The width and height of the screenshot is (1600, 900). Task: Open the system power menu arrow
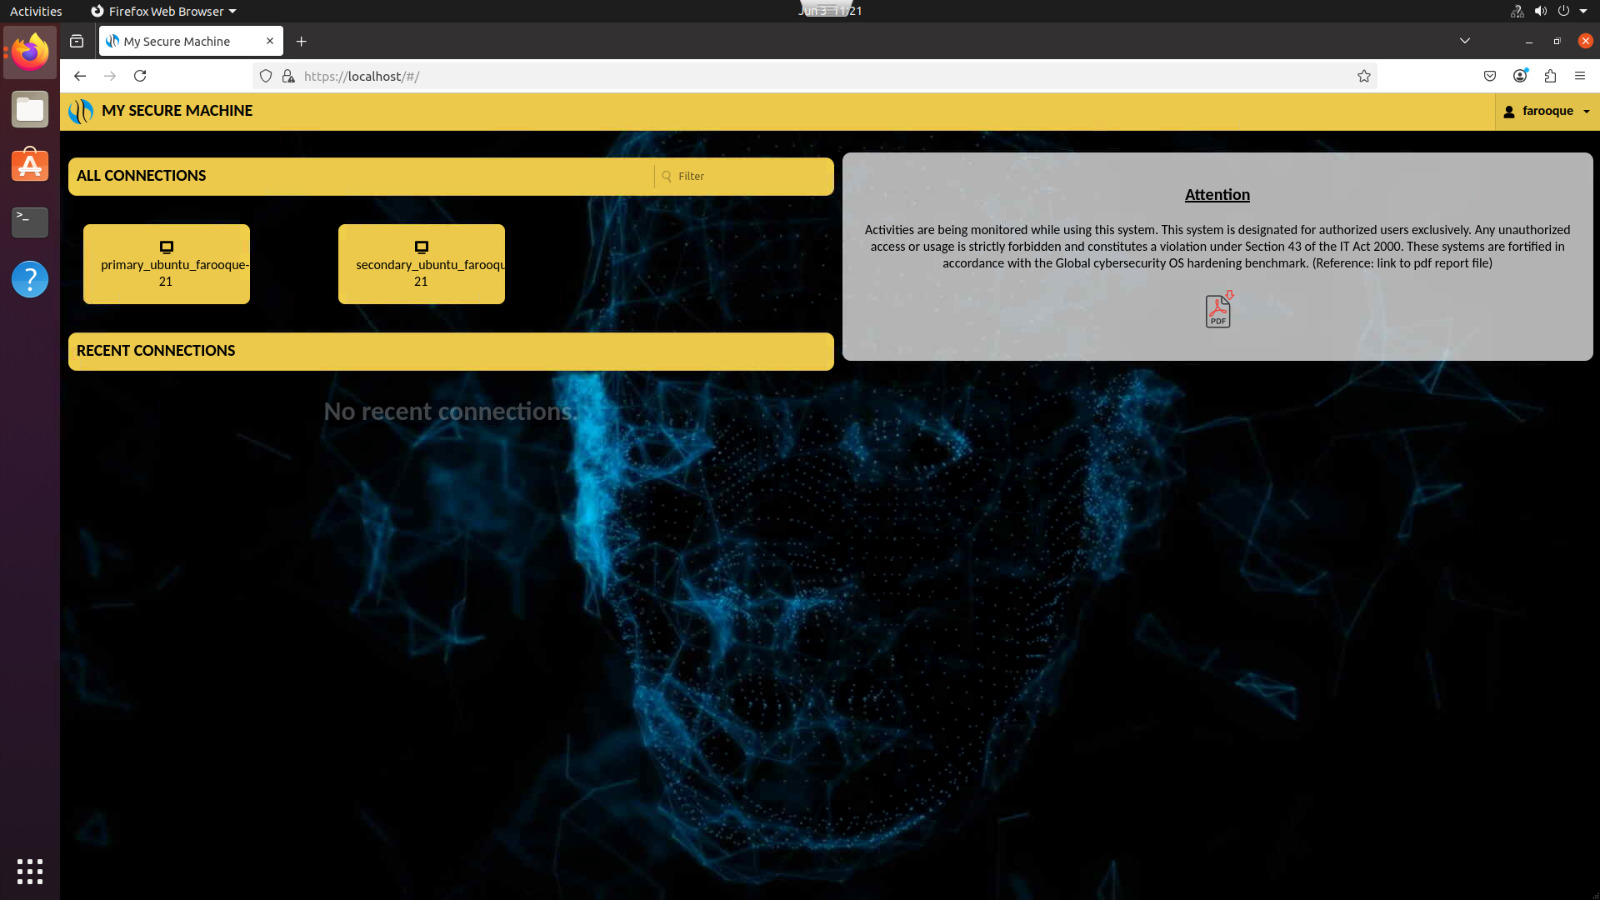(1583, 11)
